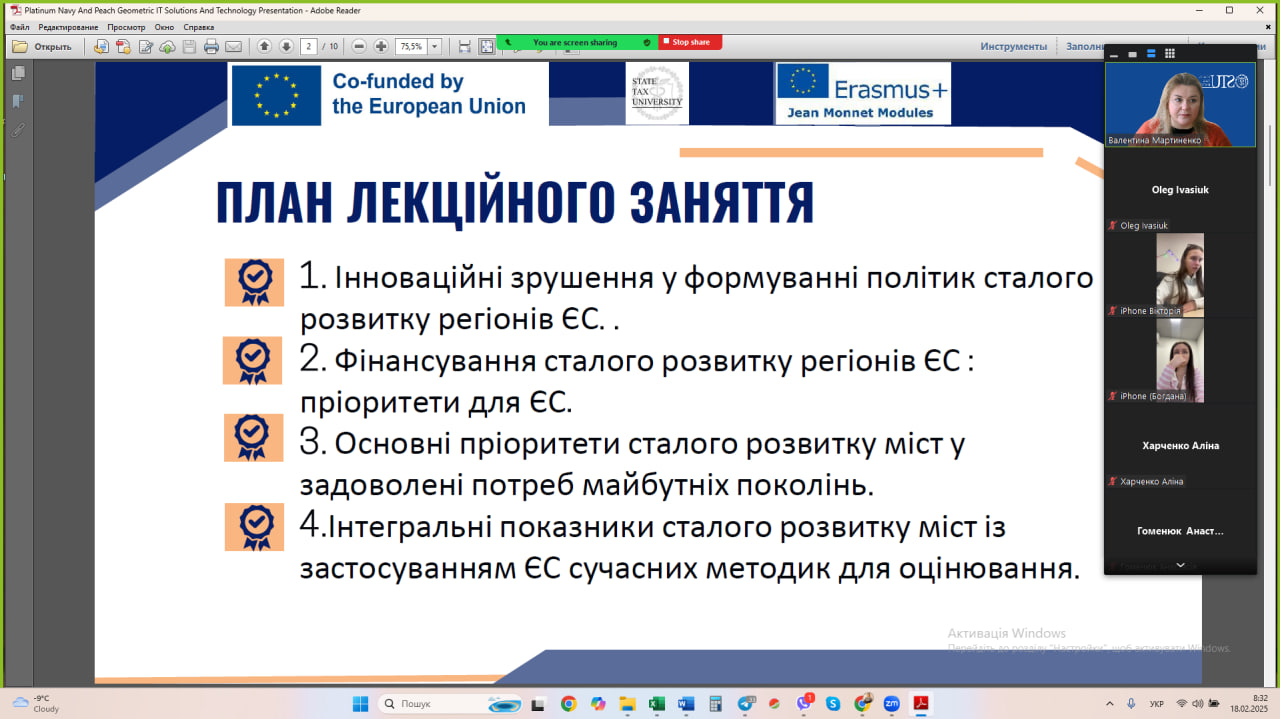Click the Save floppy disk icon

point(189,46)
